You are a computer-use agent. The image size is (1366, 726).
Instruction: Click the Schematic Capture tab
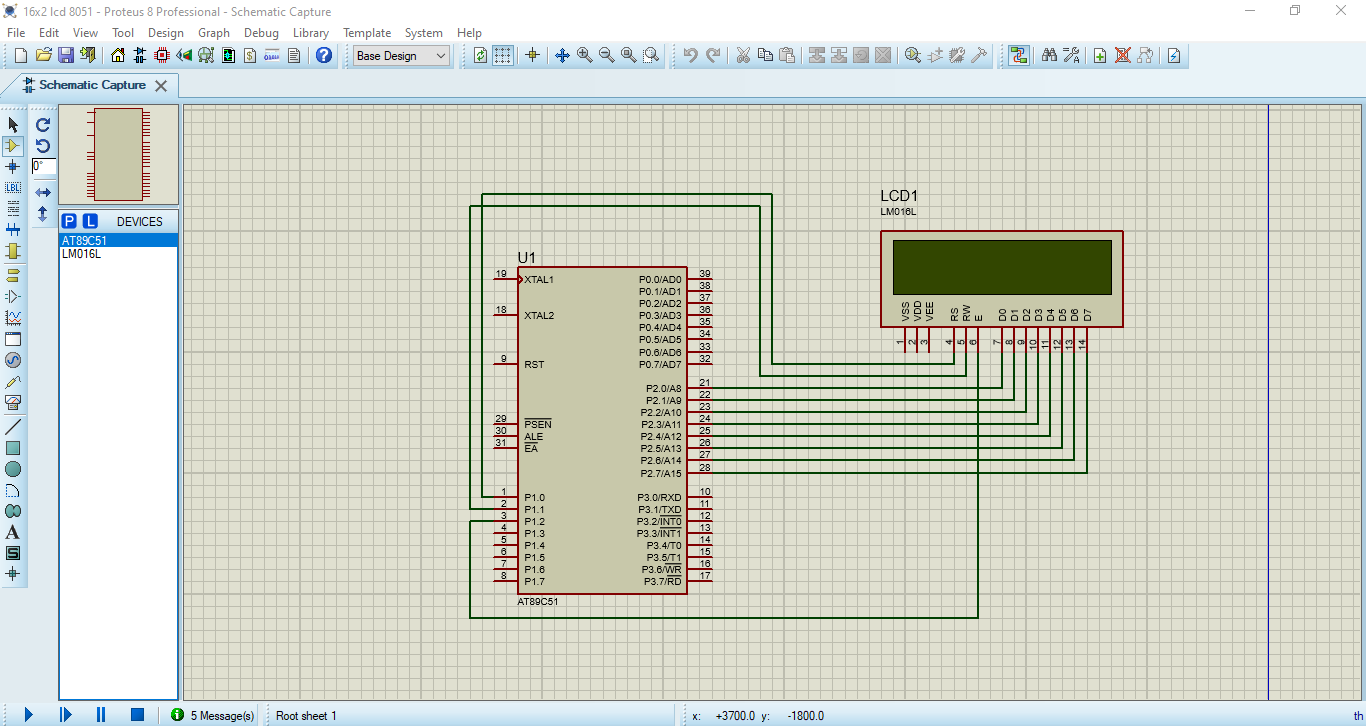tap(90, 85)
